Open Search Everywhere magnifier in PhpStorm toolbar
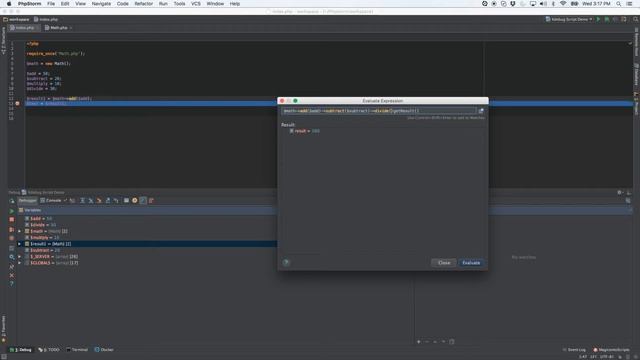Screen dimensions: 640x360 [636, 19]
